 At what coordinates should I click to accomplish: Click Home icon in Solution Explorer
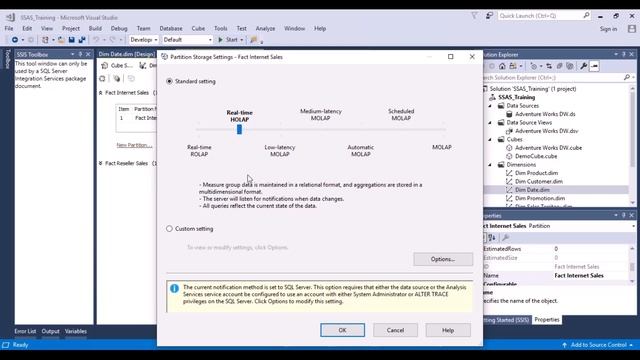(502, 66)
